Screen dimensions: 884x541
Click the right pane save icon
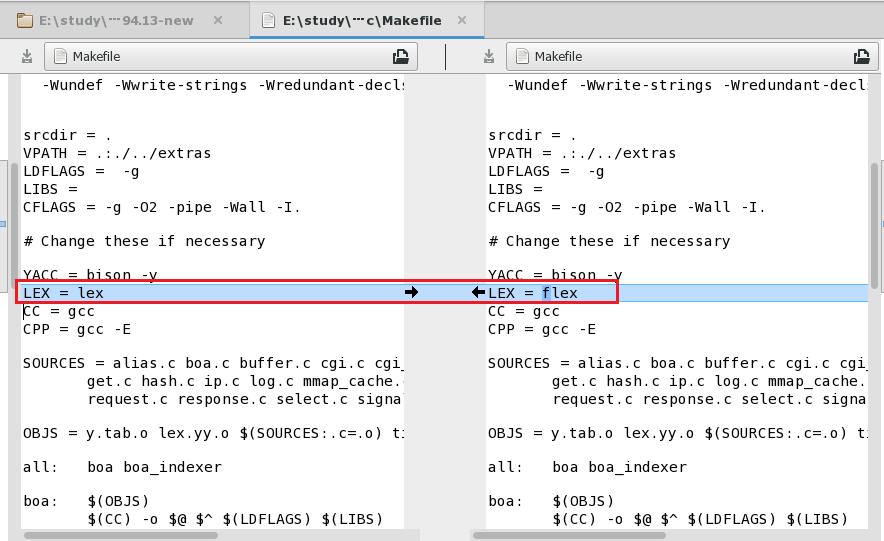tap(492, 57)
